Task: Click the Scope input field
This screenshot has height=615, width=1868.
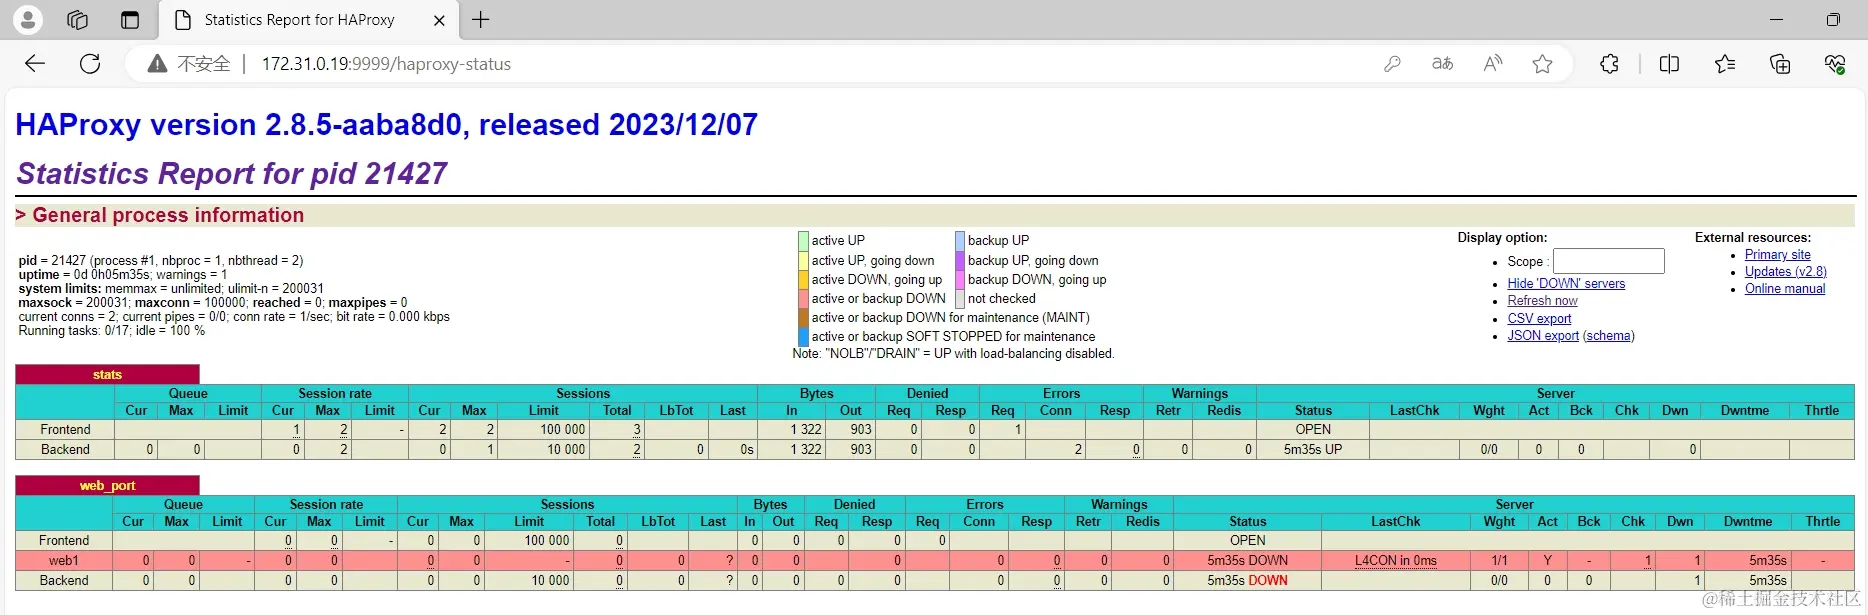Action: tap(1608, 261)
